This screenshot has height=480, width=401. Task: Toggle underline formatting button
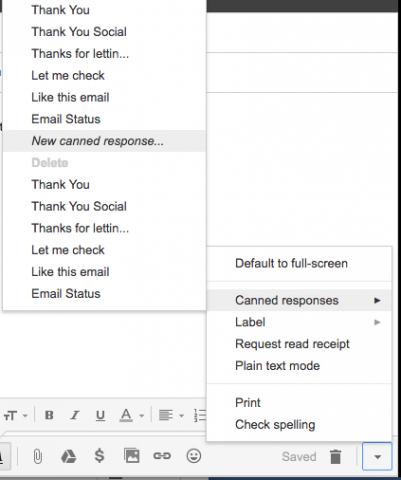[x=100, y=416]
